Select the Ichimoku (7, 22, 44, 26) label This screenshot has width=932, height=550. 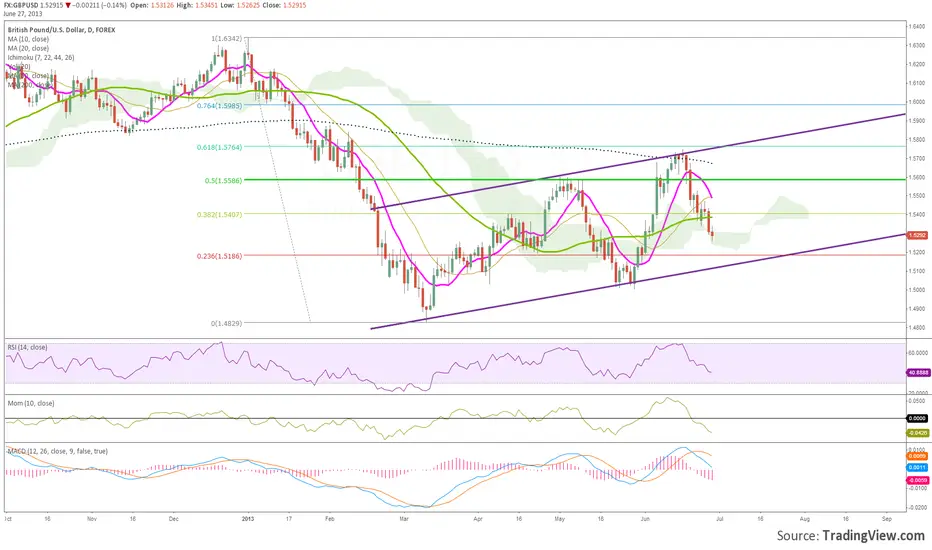tap(40, 58)
